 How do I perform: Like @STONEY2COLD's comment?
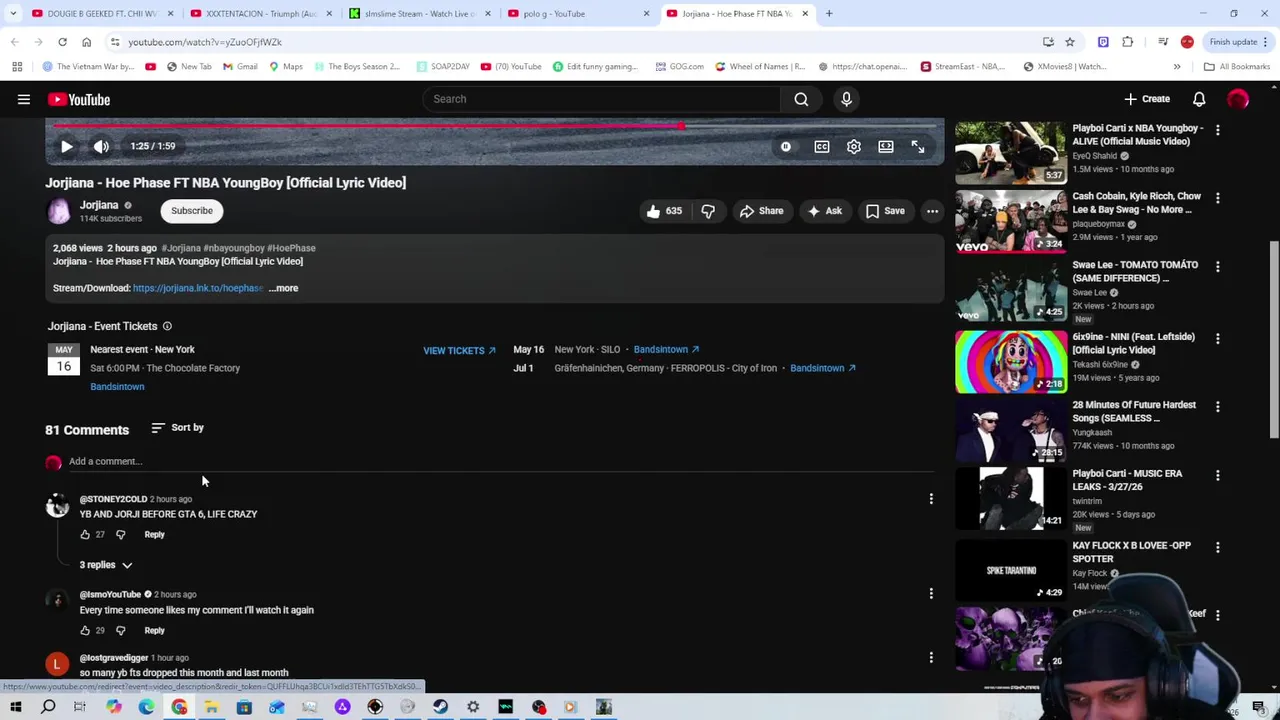[85, 535]
